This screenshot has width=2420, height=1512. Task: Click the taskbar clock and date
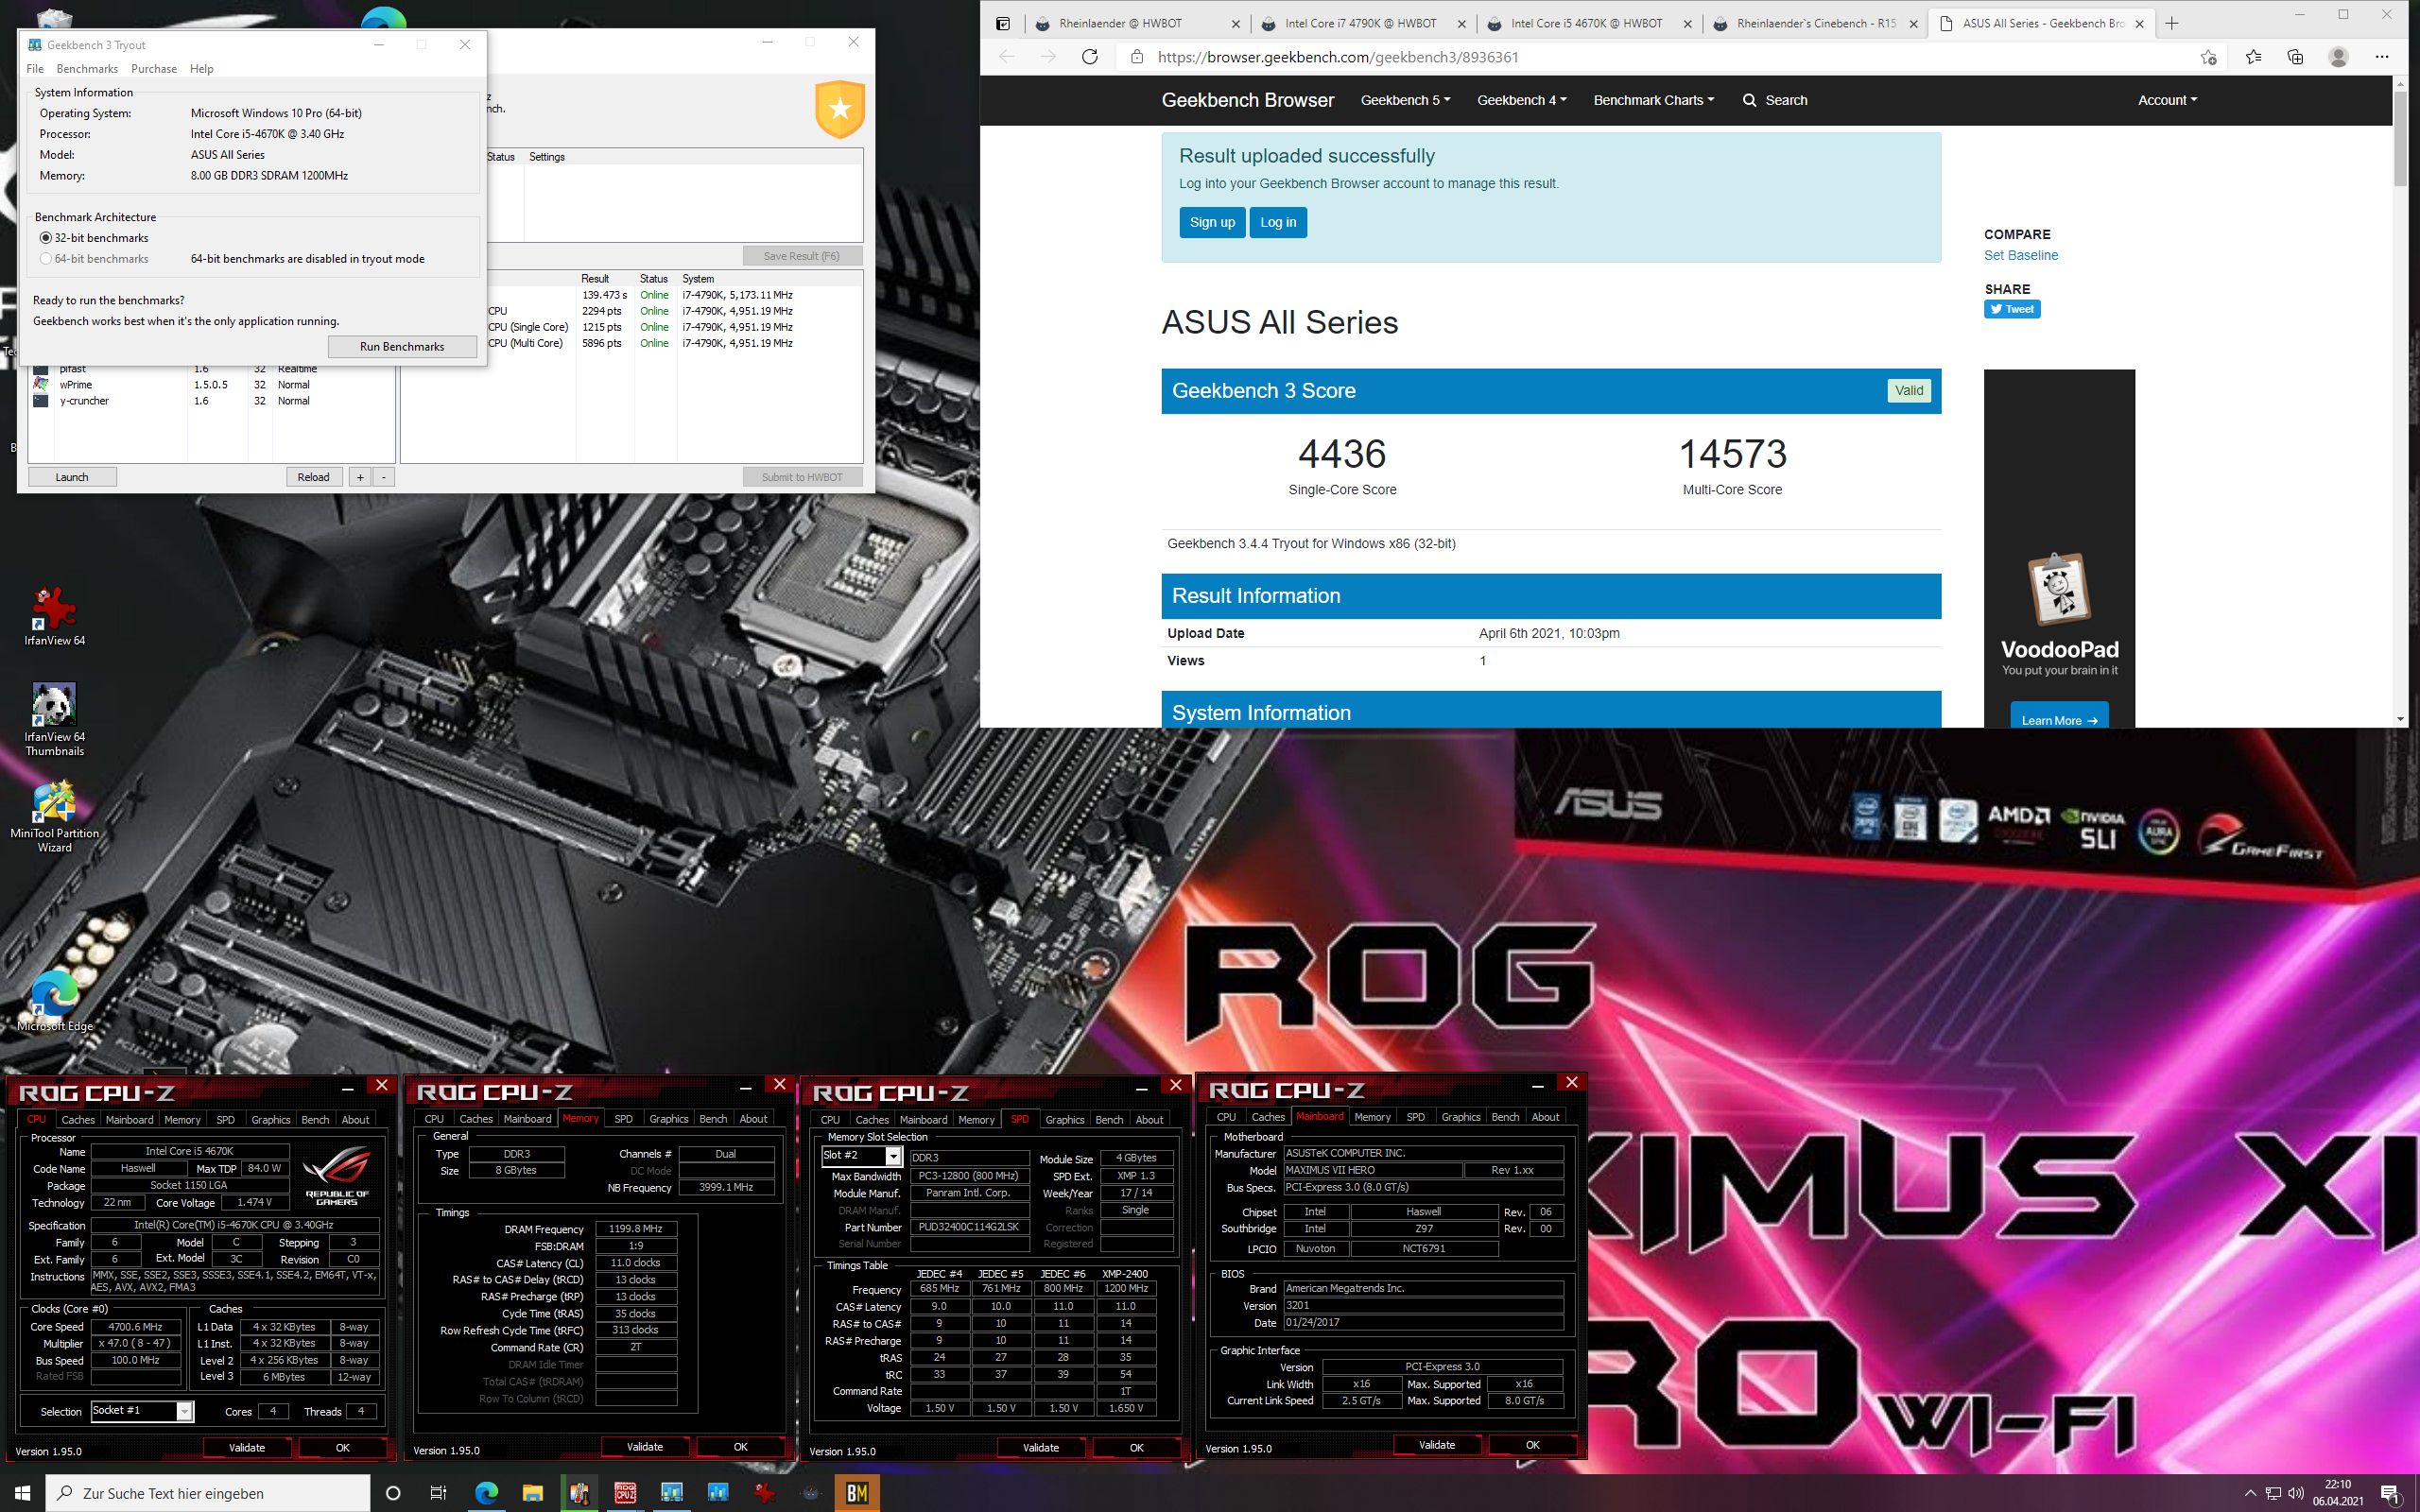click(x=2337, y=1493)
